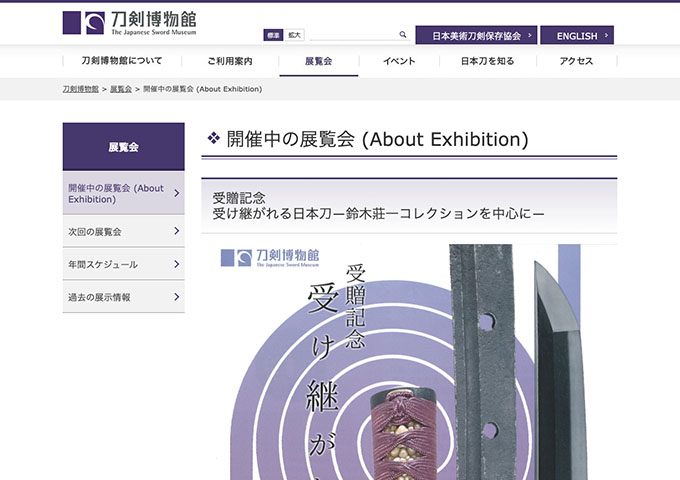This screenshot has width=680, height=480.
Task: Open the イベント menu item
Action: (x=399, y=61)
